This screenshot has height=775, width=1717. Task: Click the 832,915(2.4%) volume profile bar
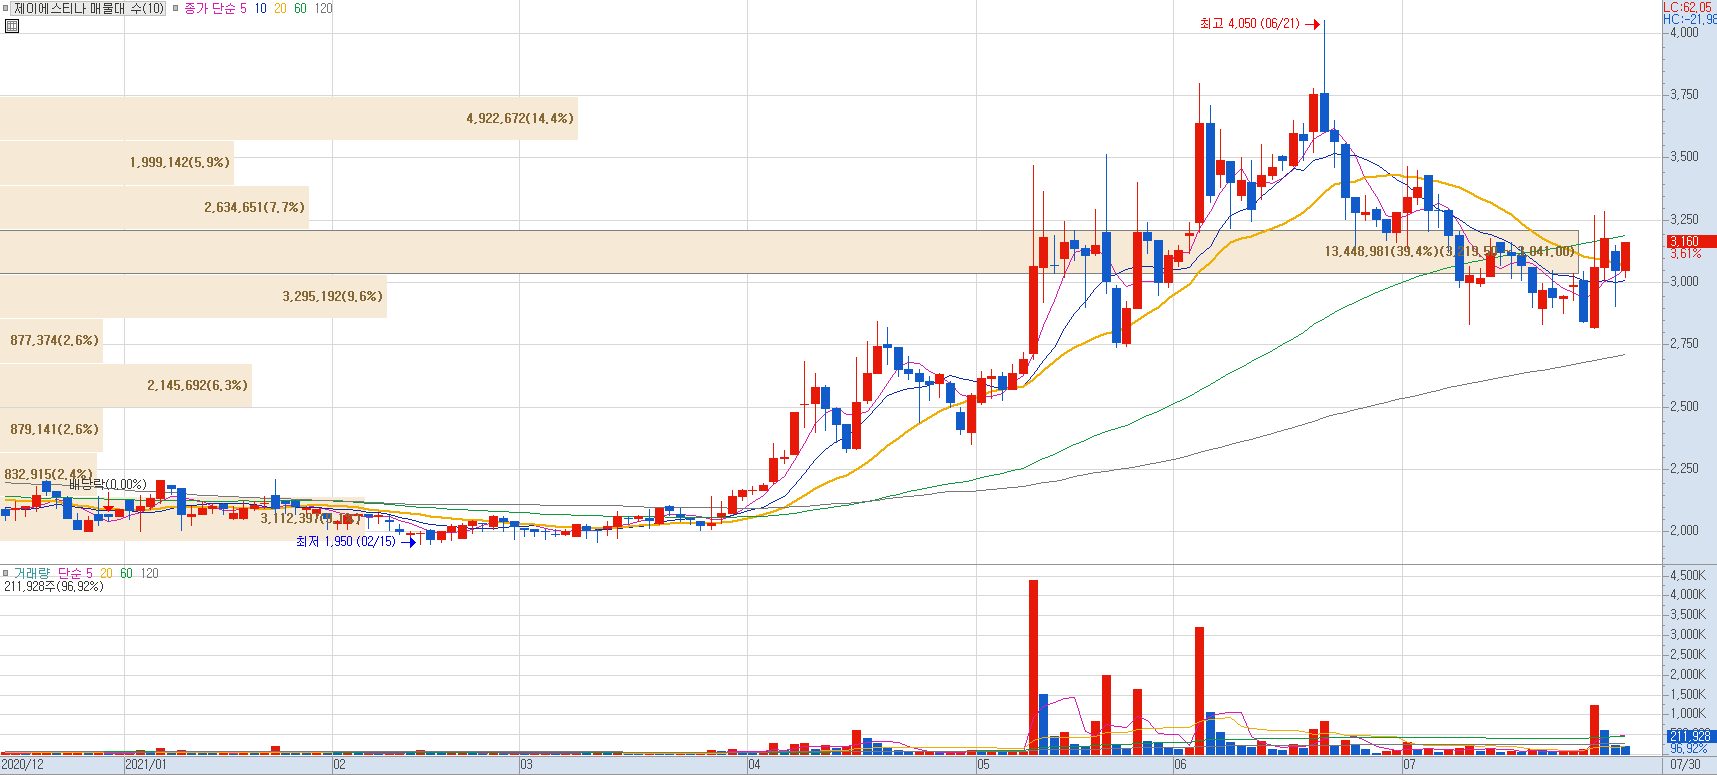coord(49,474)
